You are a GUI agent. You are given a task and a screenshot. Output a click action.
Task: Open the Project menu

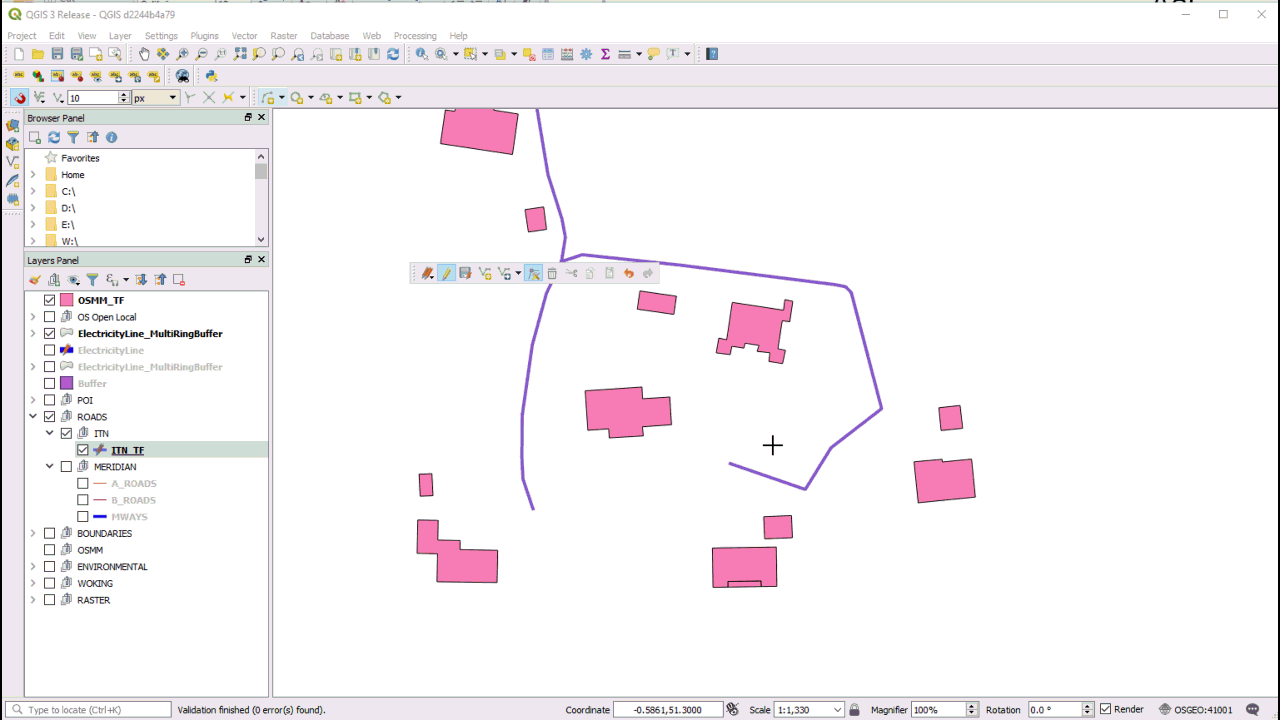(x=22, y=36)
